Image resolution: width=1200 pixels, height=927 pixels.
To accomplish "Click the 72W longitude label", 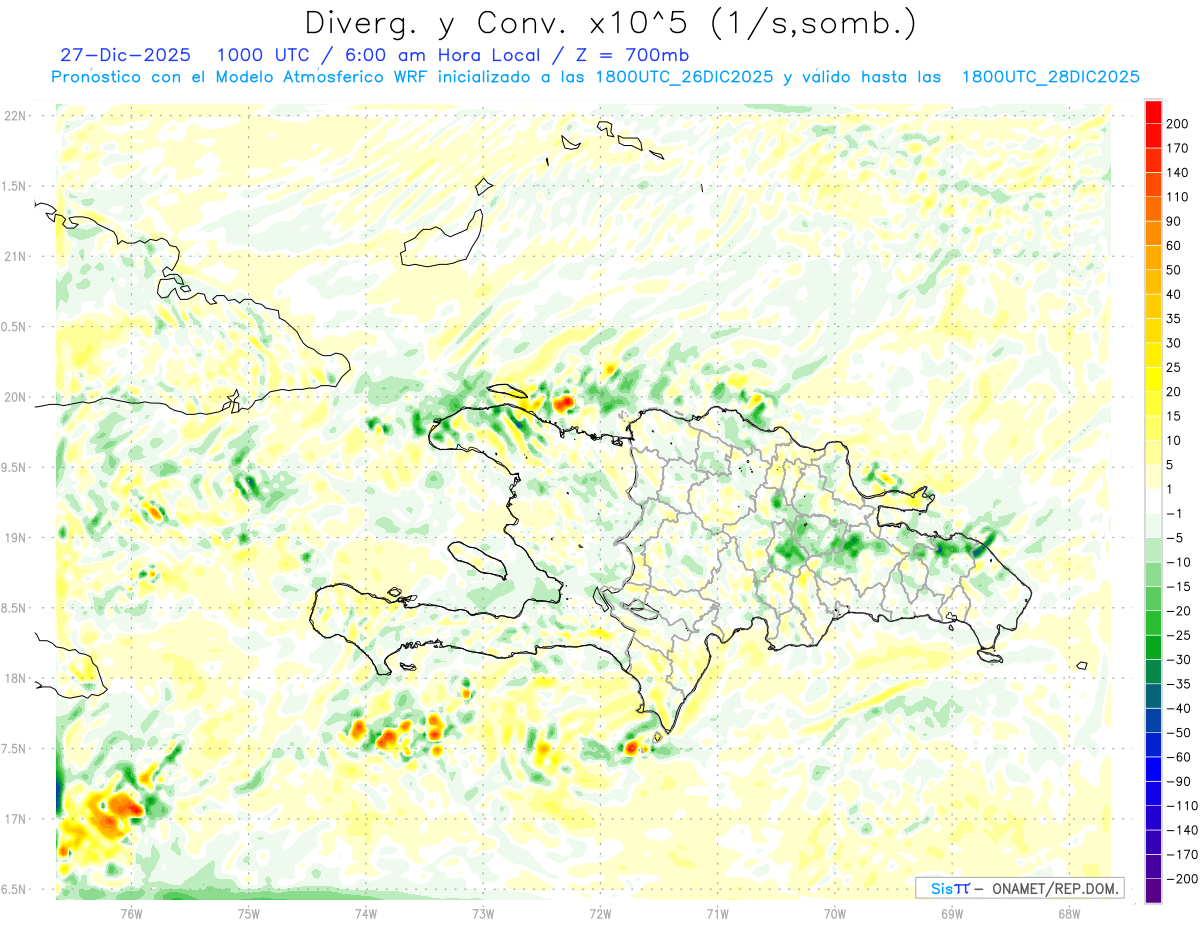I will tap(600, 914).
